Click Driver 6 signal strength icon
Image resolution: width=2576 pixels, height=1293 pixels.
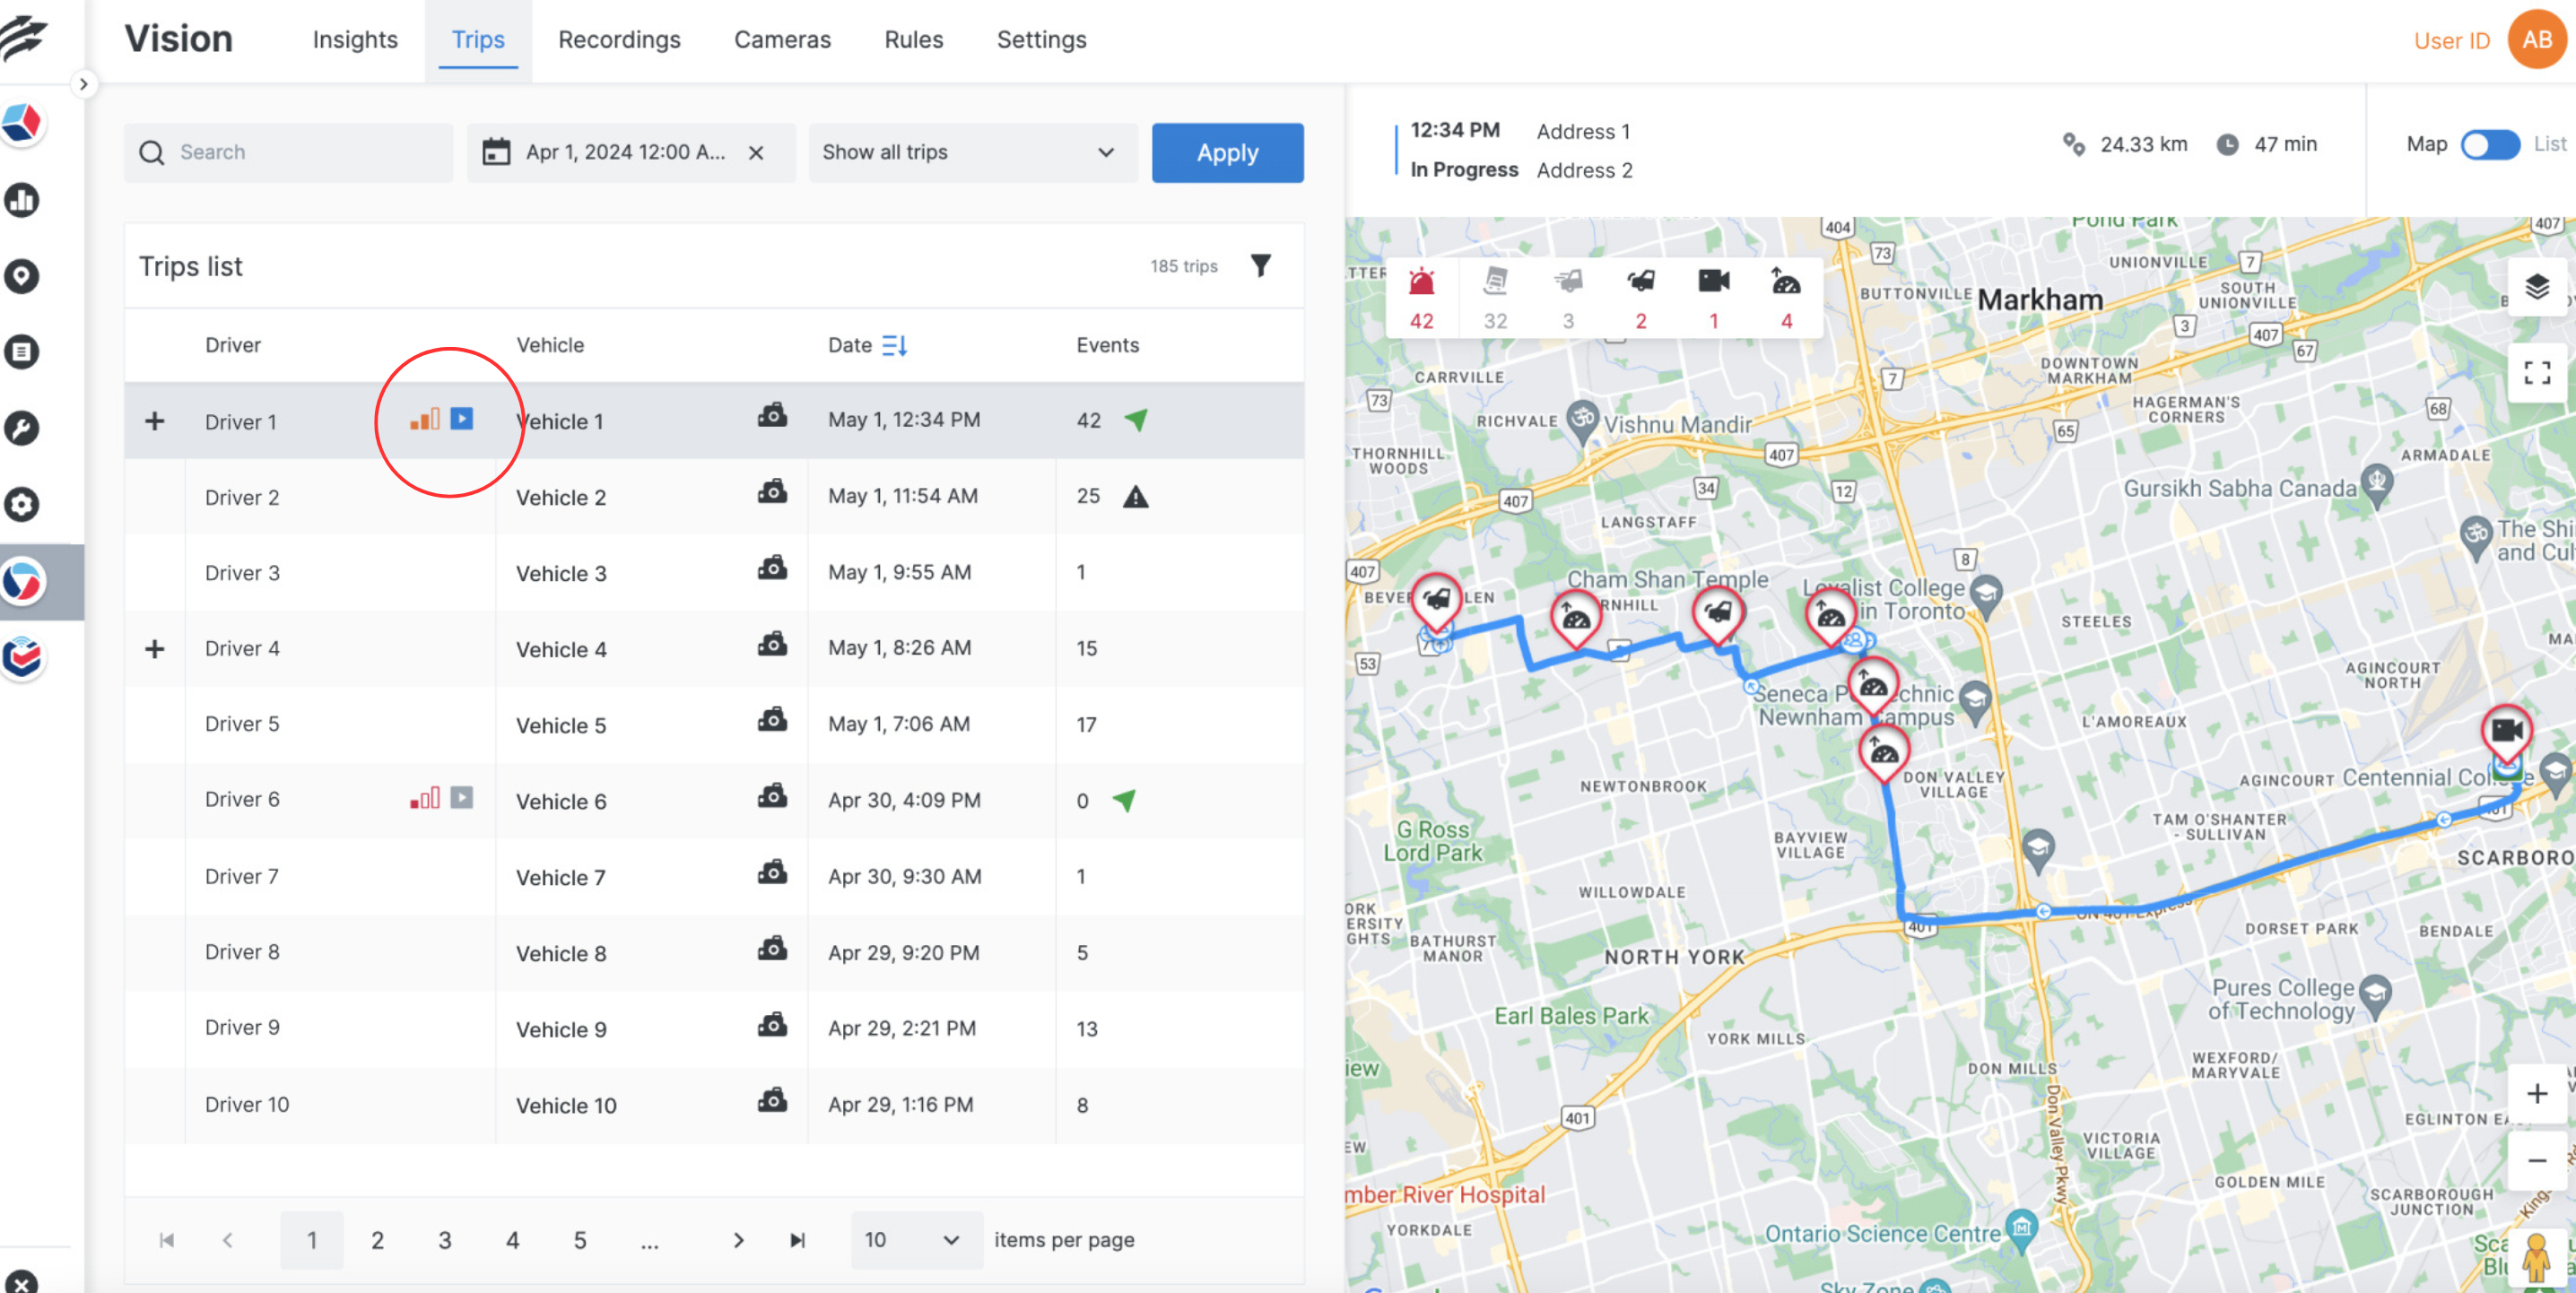point(425,798)
